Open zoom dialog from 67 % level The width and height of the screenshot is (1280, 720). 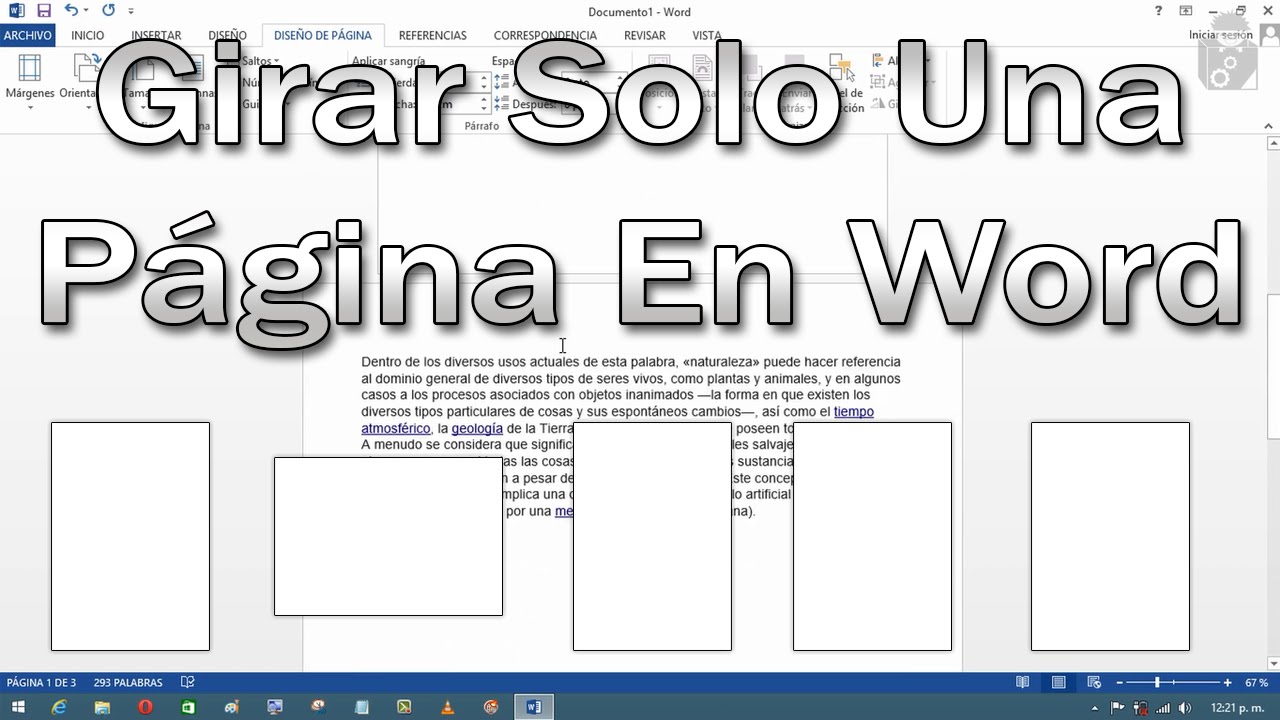[x=1256, y=683]
